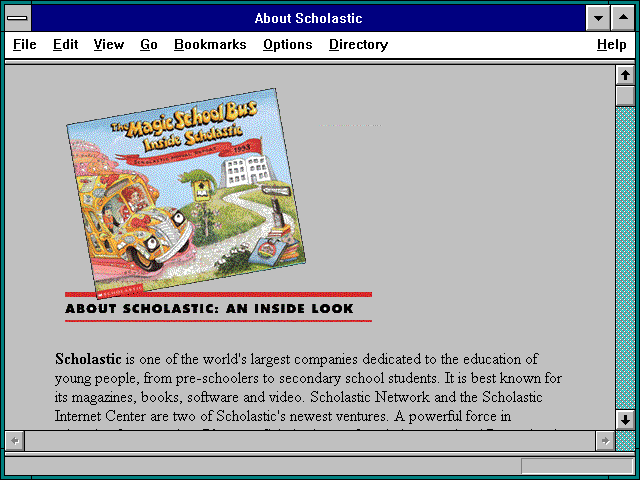Click the text 'Internet Center' in paragraph
640x480 pixels.
(x=100, y=416)
